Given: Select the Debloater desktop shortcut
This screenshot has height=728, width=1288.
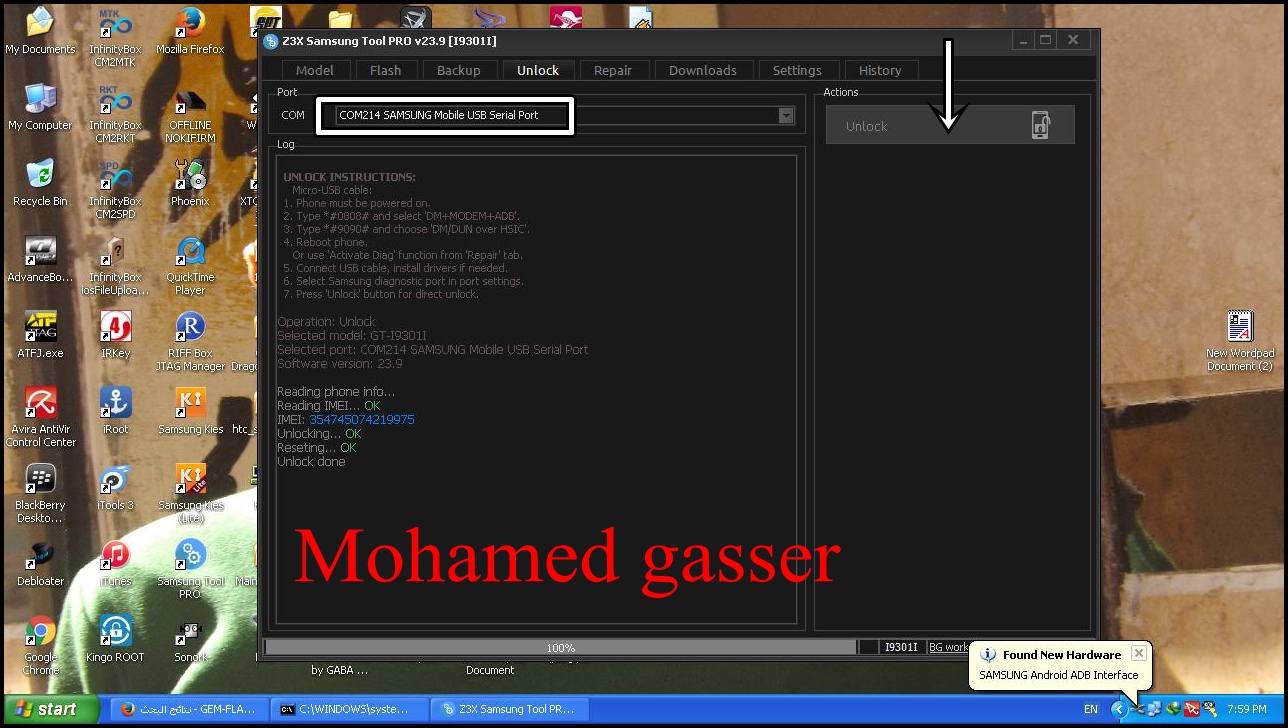Looking at the screenshot, I should point(40,562).
